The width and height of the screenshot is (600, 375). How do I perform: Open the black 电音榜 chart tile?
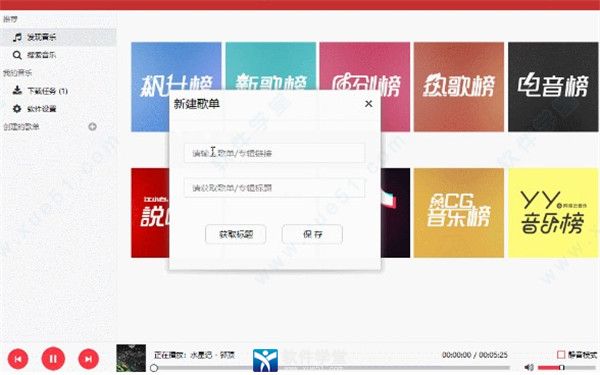553,87
